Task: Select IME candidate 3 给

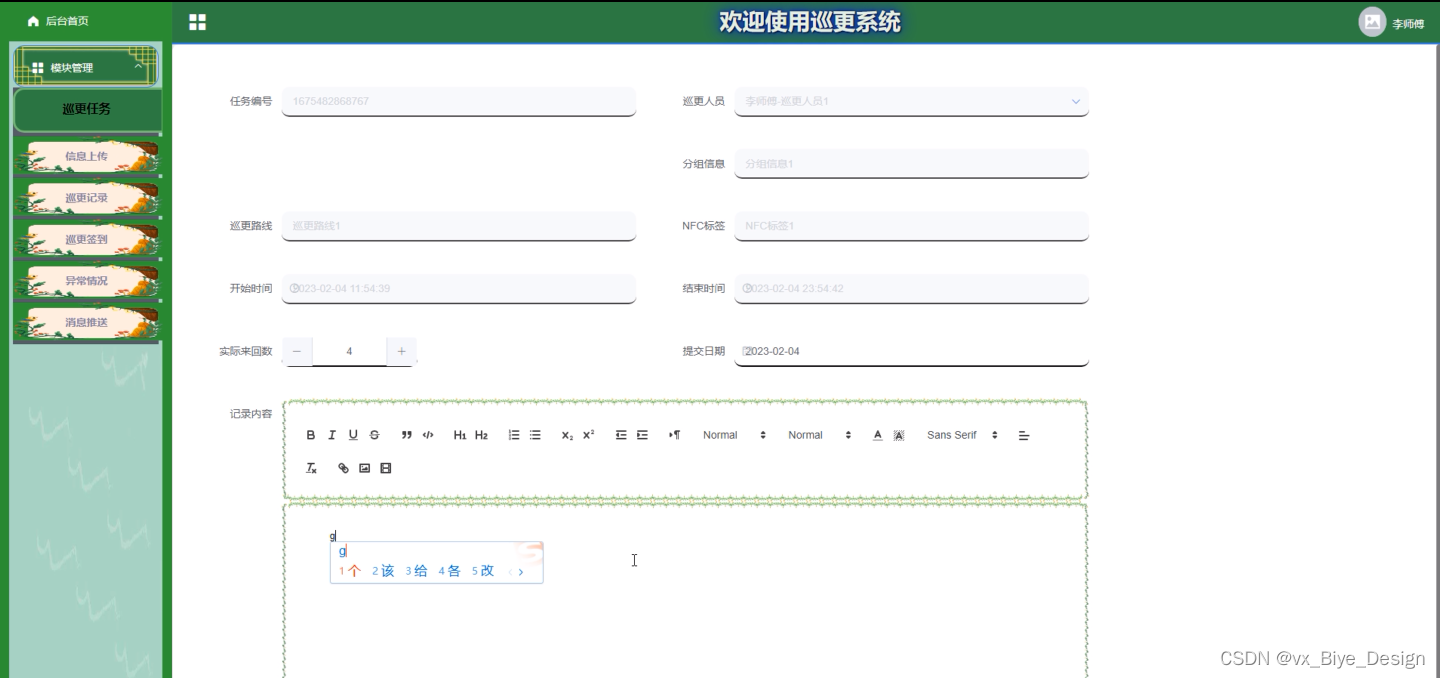Action: pos(416,571)
